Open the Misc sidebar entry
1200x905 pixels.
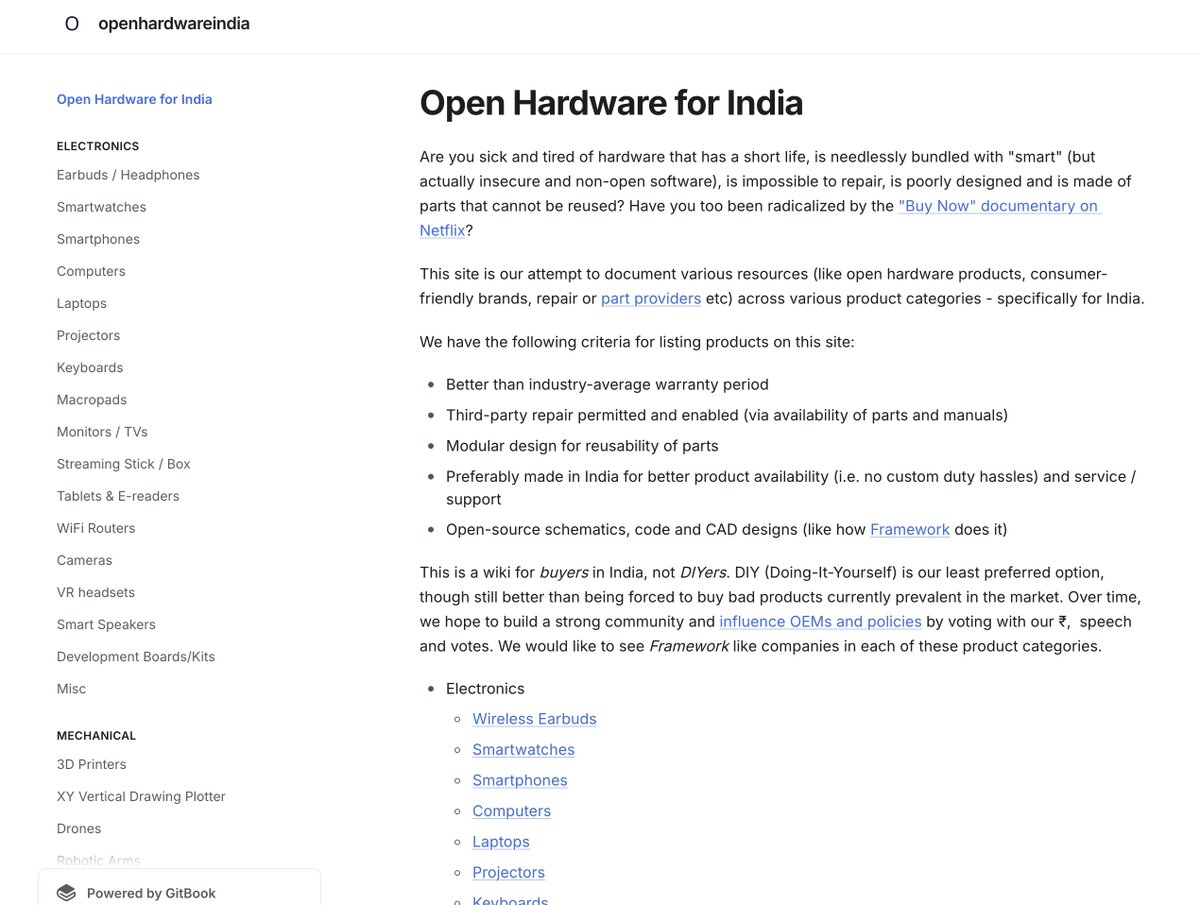click(71, 687)
